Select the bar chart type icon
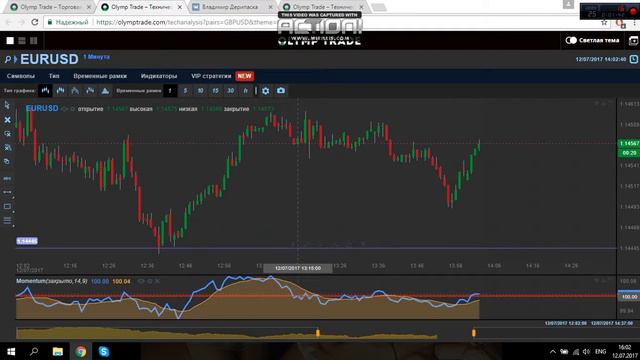640x360 pixels. click(45, 91)
